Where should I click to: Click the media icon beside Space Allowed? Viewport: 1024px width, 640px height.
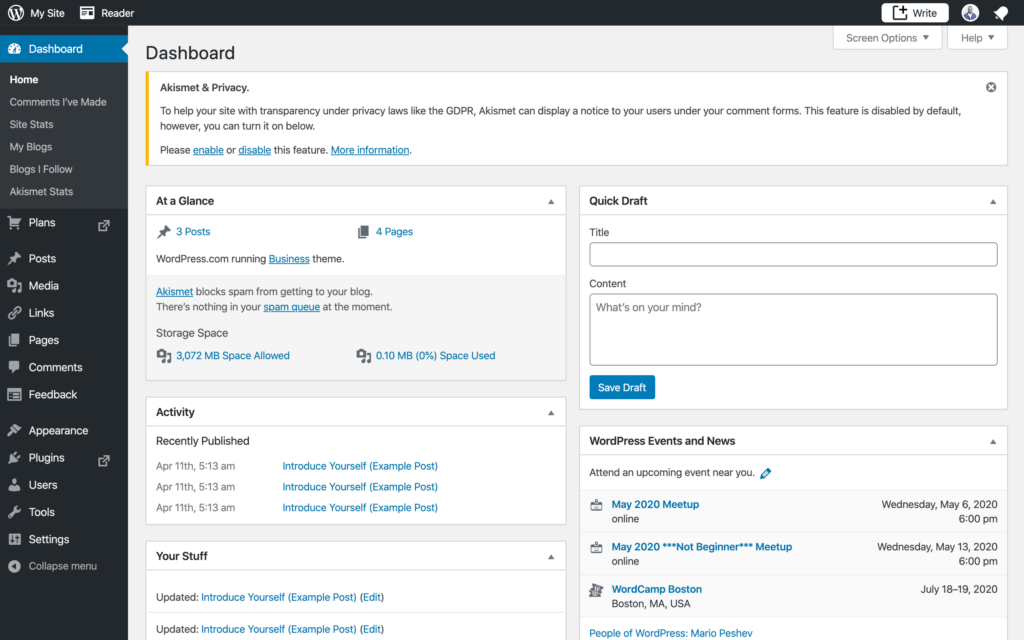[x=163, y=356]
